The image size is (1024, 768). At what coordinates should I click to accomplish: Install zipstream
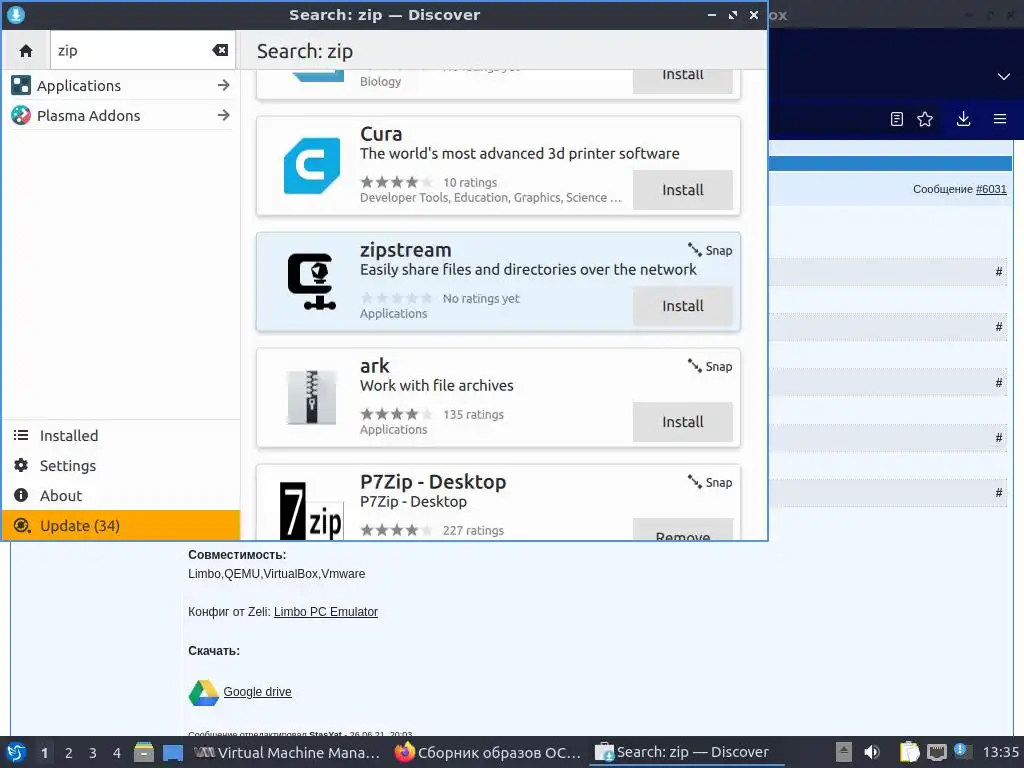click(x=682, y=306)
